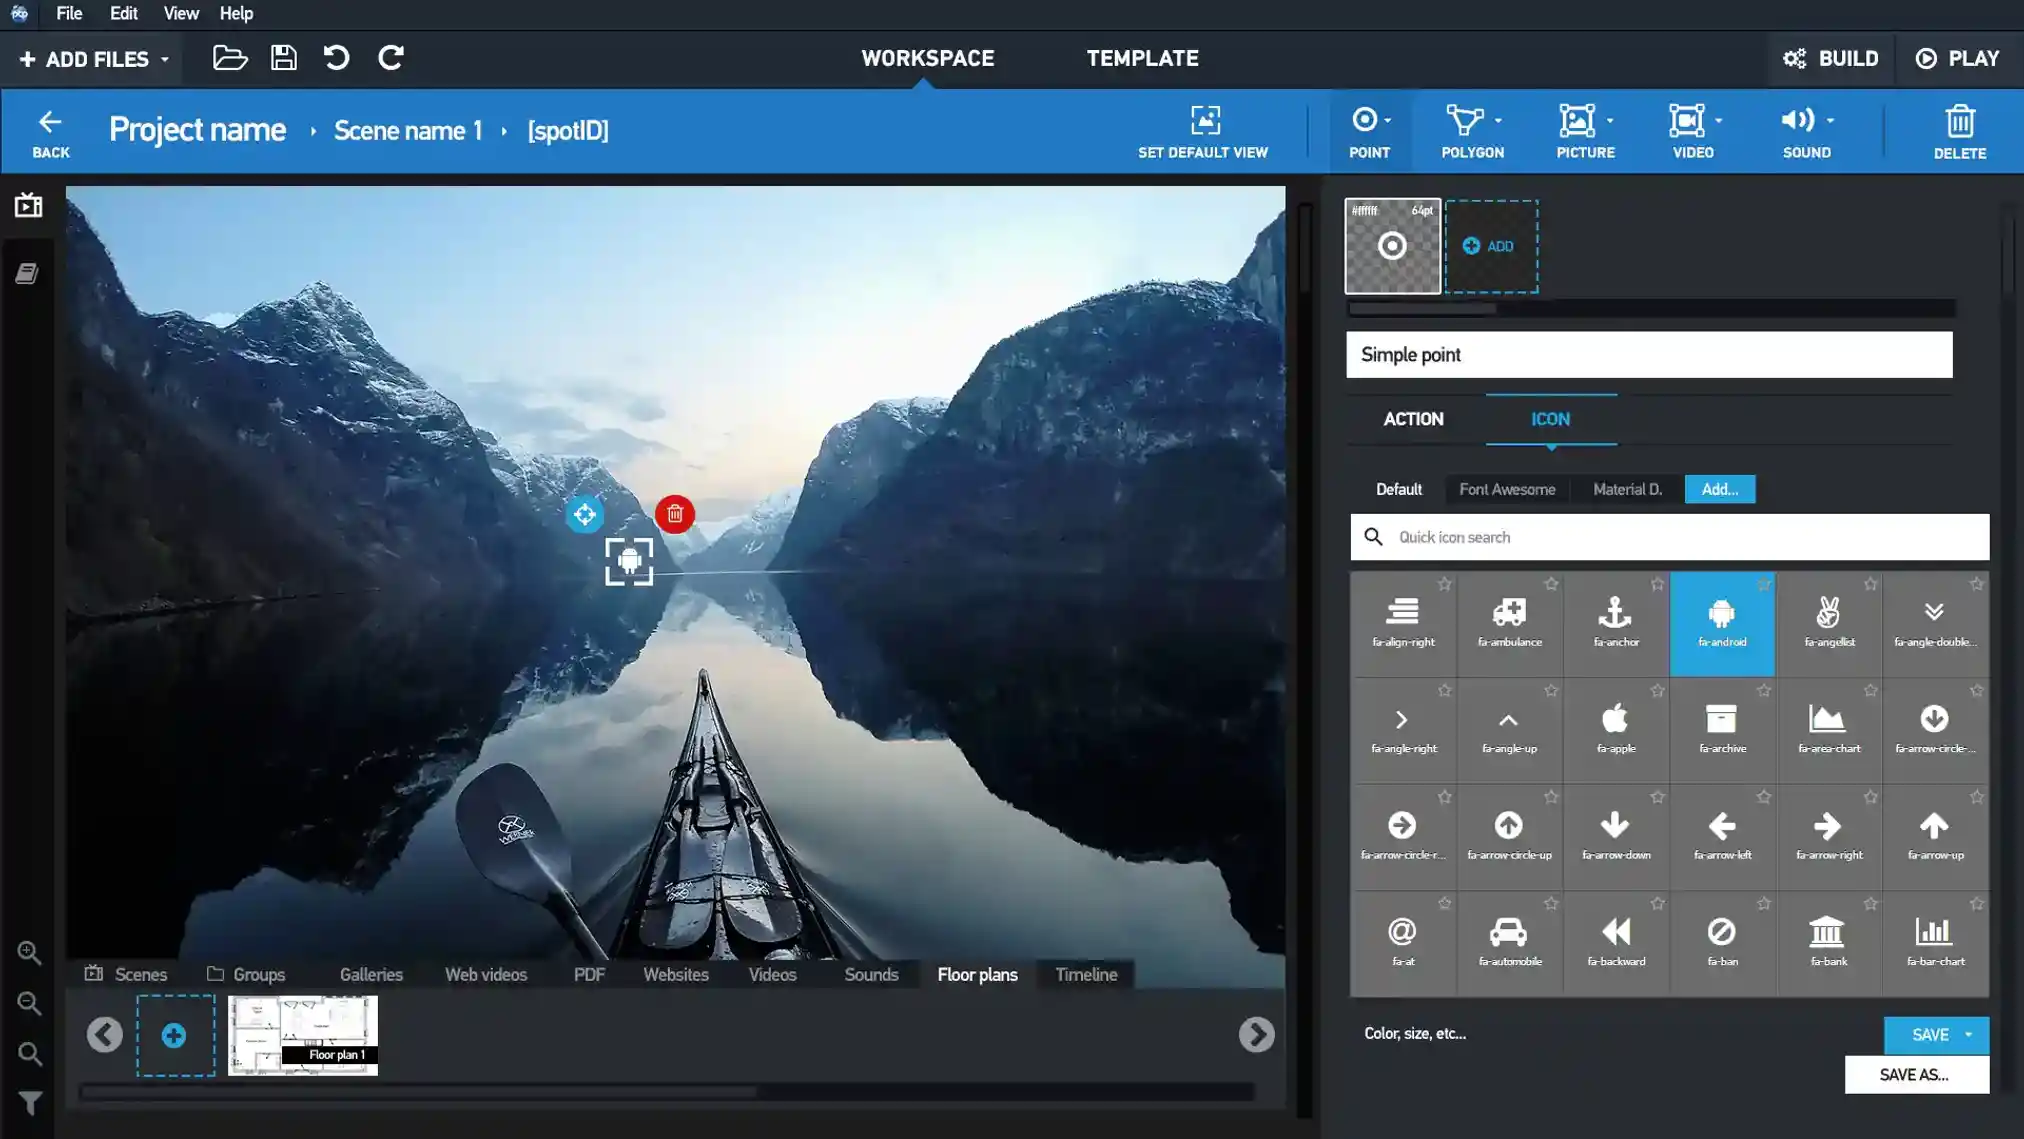Click the Font Awesome button
Viewport: 2024px width, 1139px height.
(1507, 488)
